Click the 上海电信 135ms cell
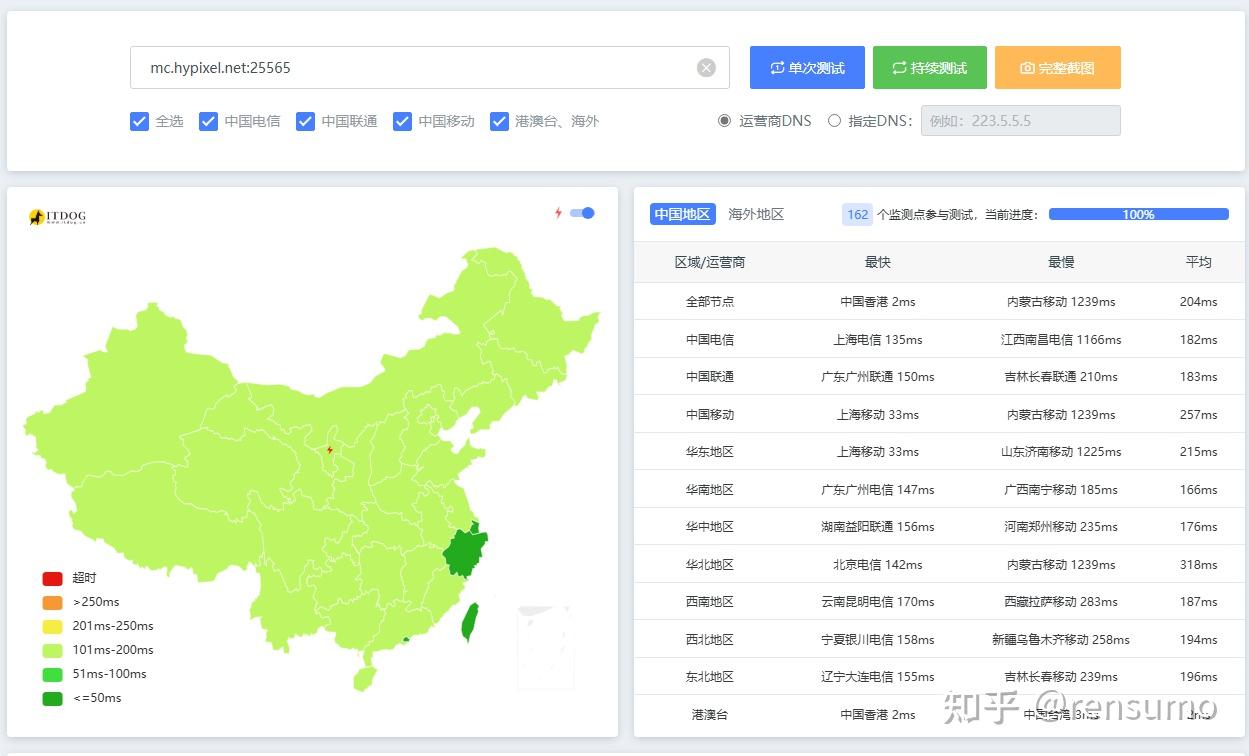Screen dimensions: 1249x756 point(878,340)
